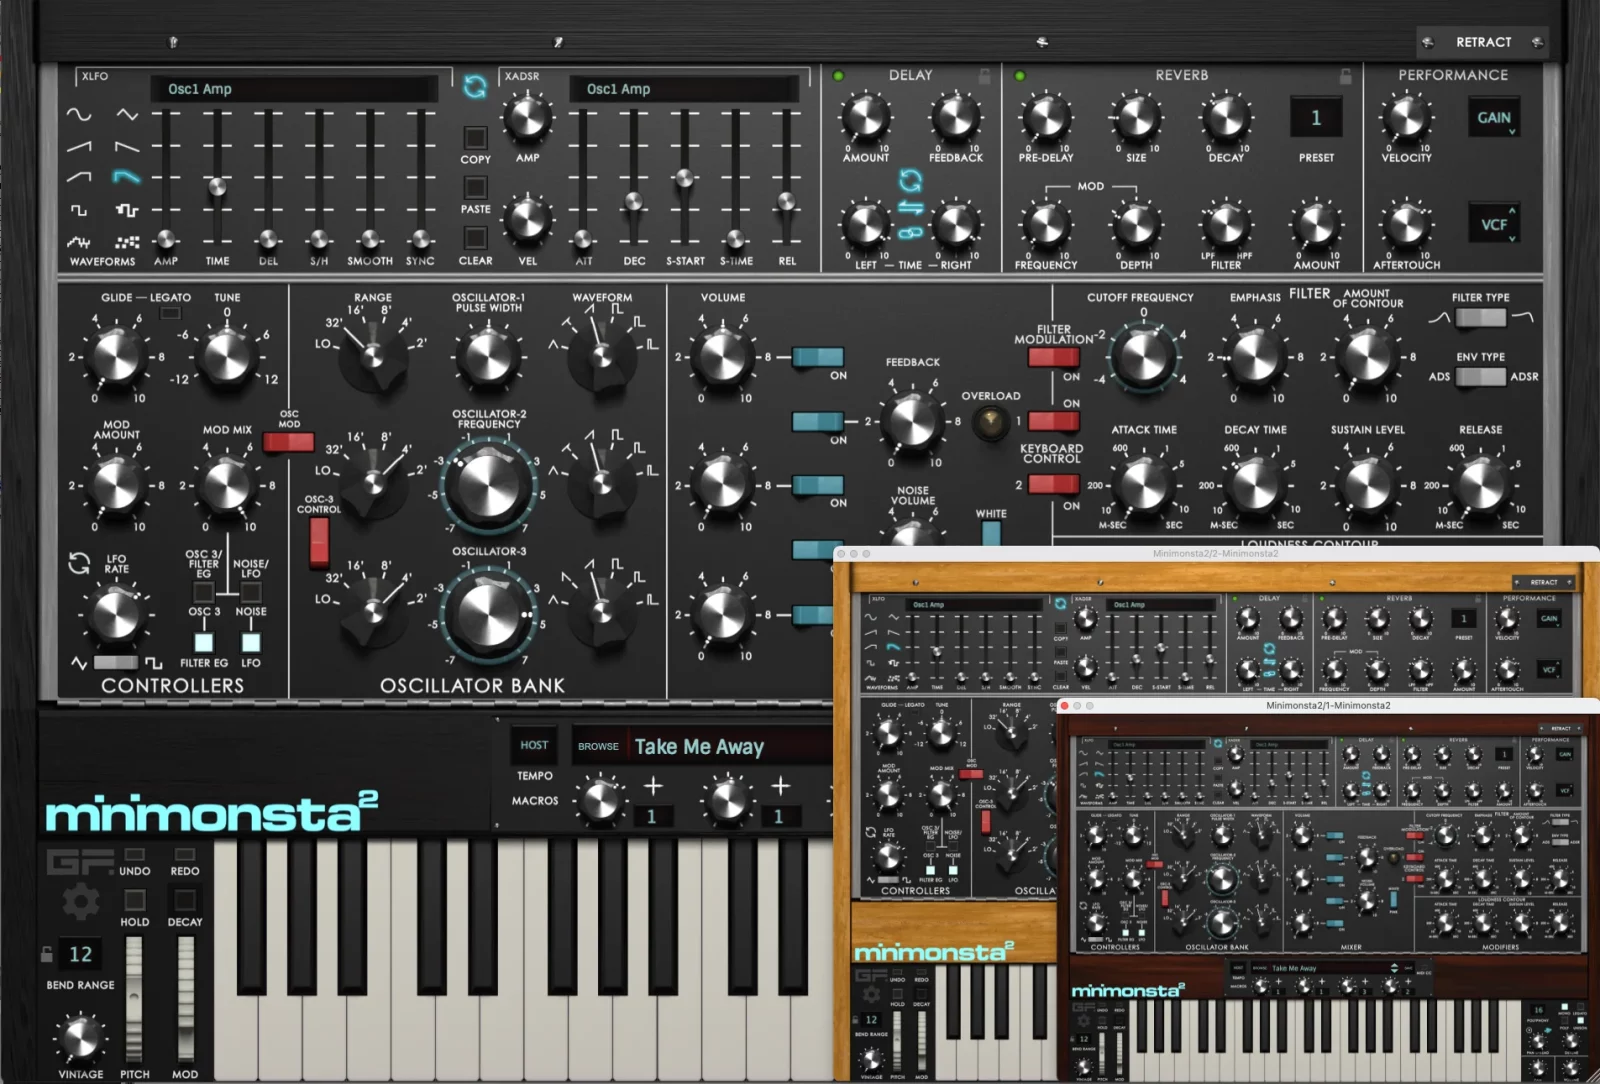
Task: Click the RETRACT button at the top
Action: pos(1482,42)
